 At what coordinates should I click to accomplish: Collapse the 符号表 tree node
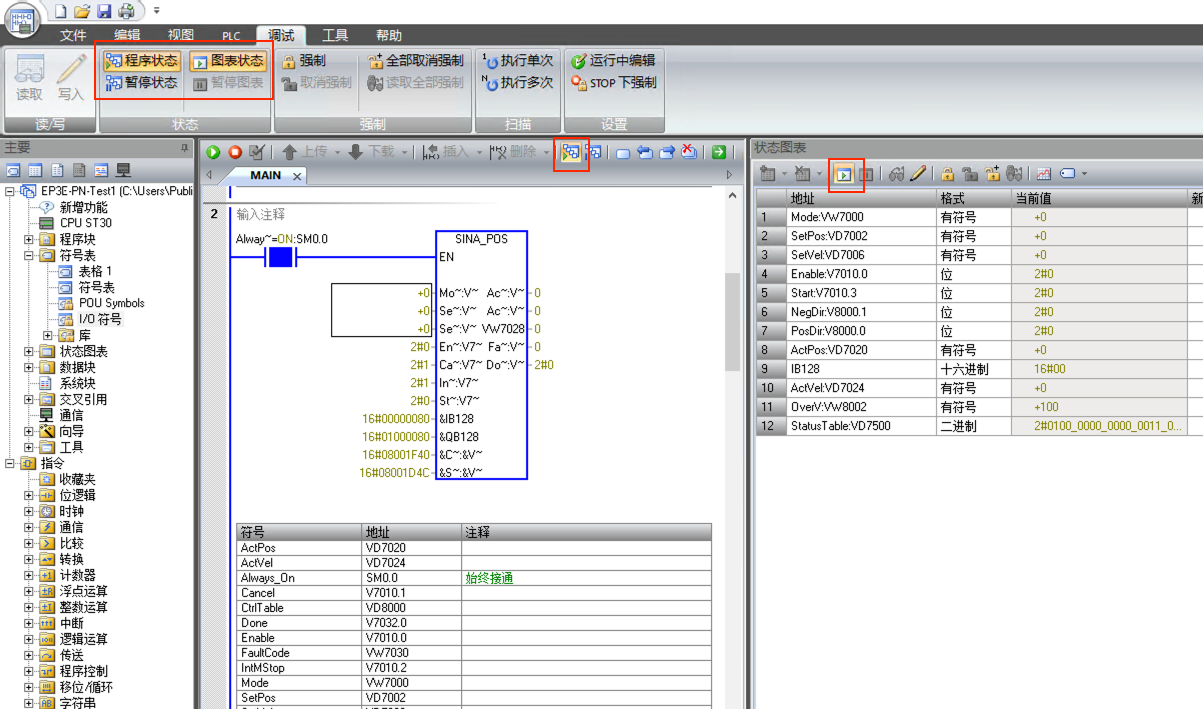coord(30,255)
